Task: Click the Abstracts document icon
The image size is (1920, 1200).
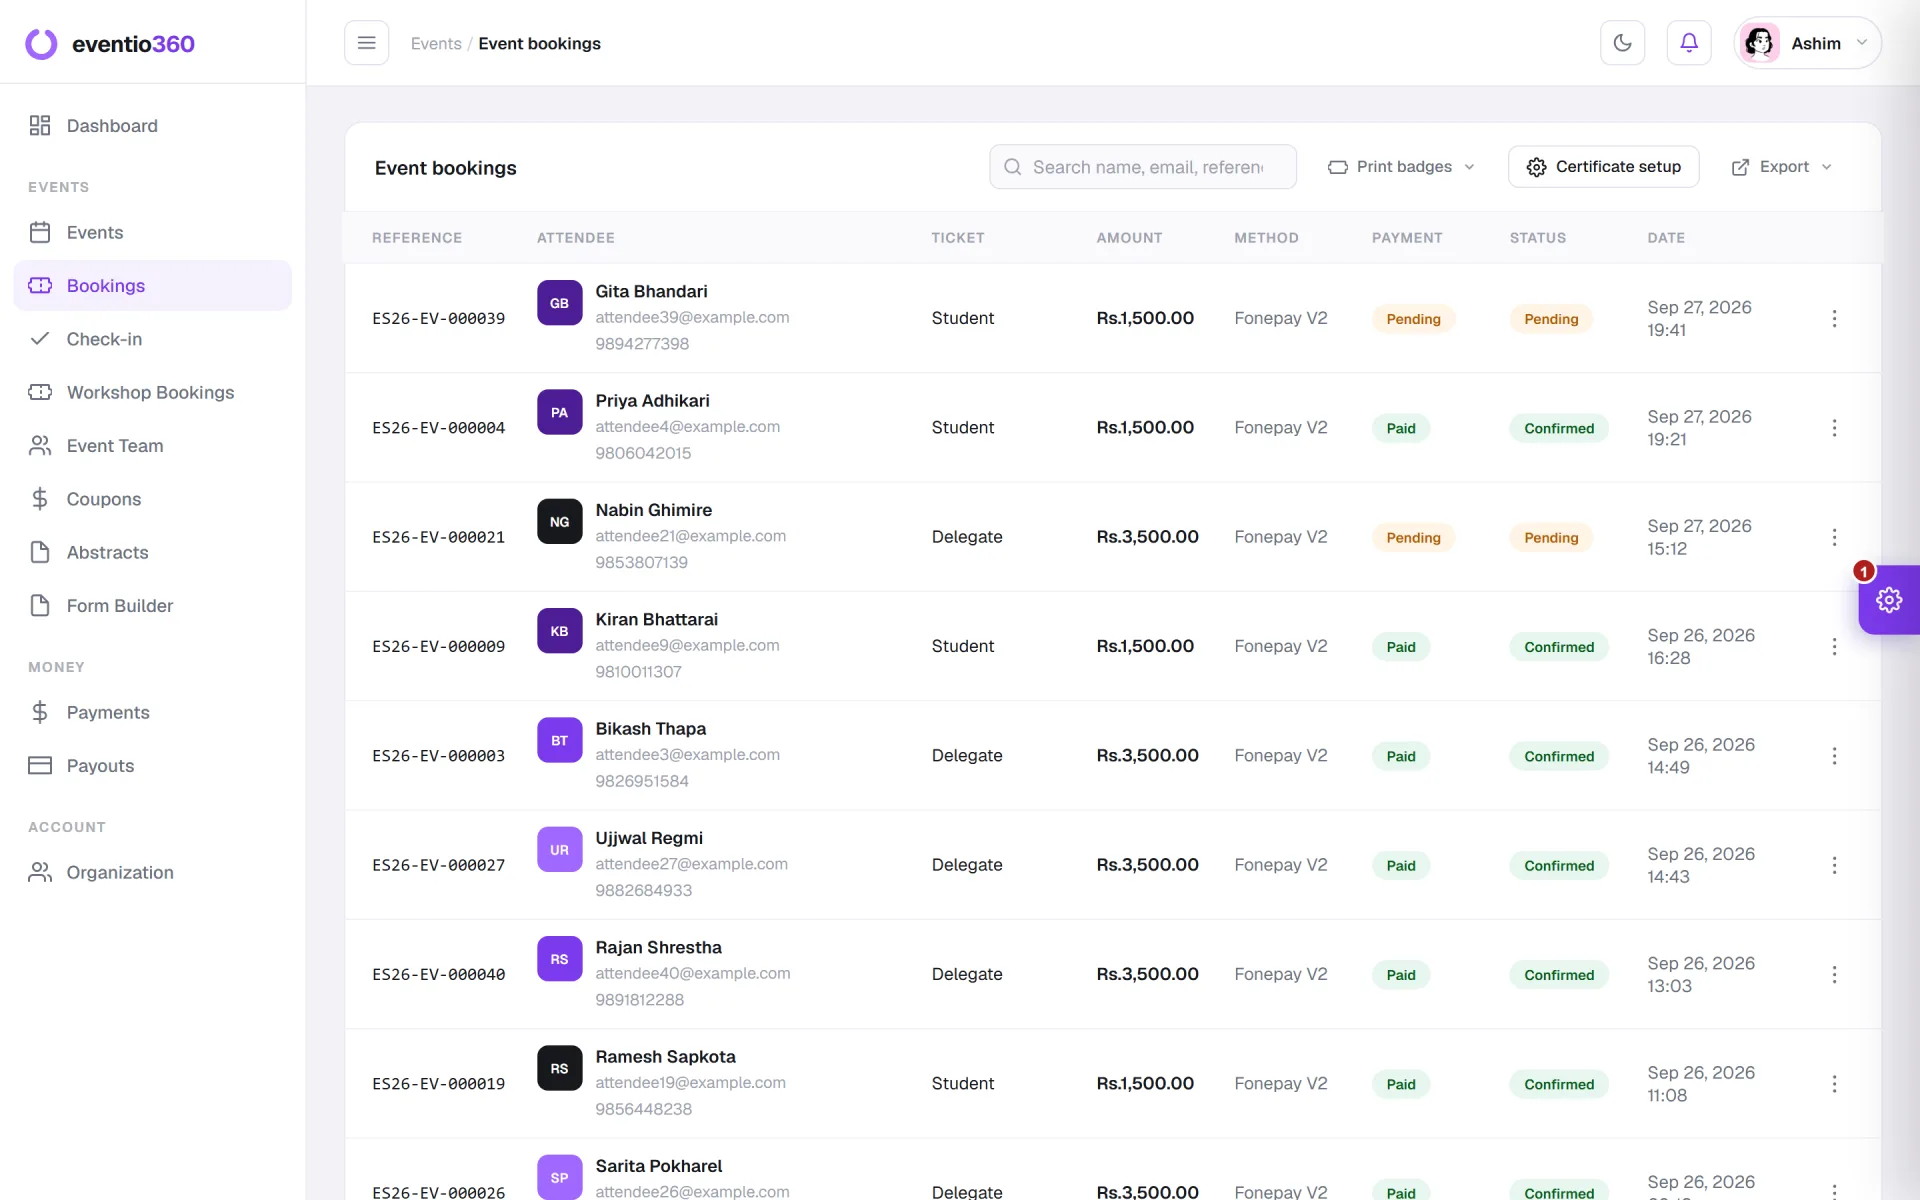Action: tap(40, 552)
